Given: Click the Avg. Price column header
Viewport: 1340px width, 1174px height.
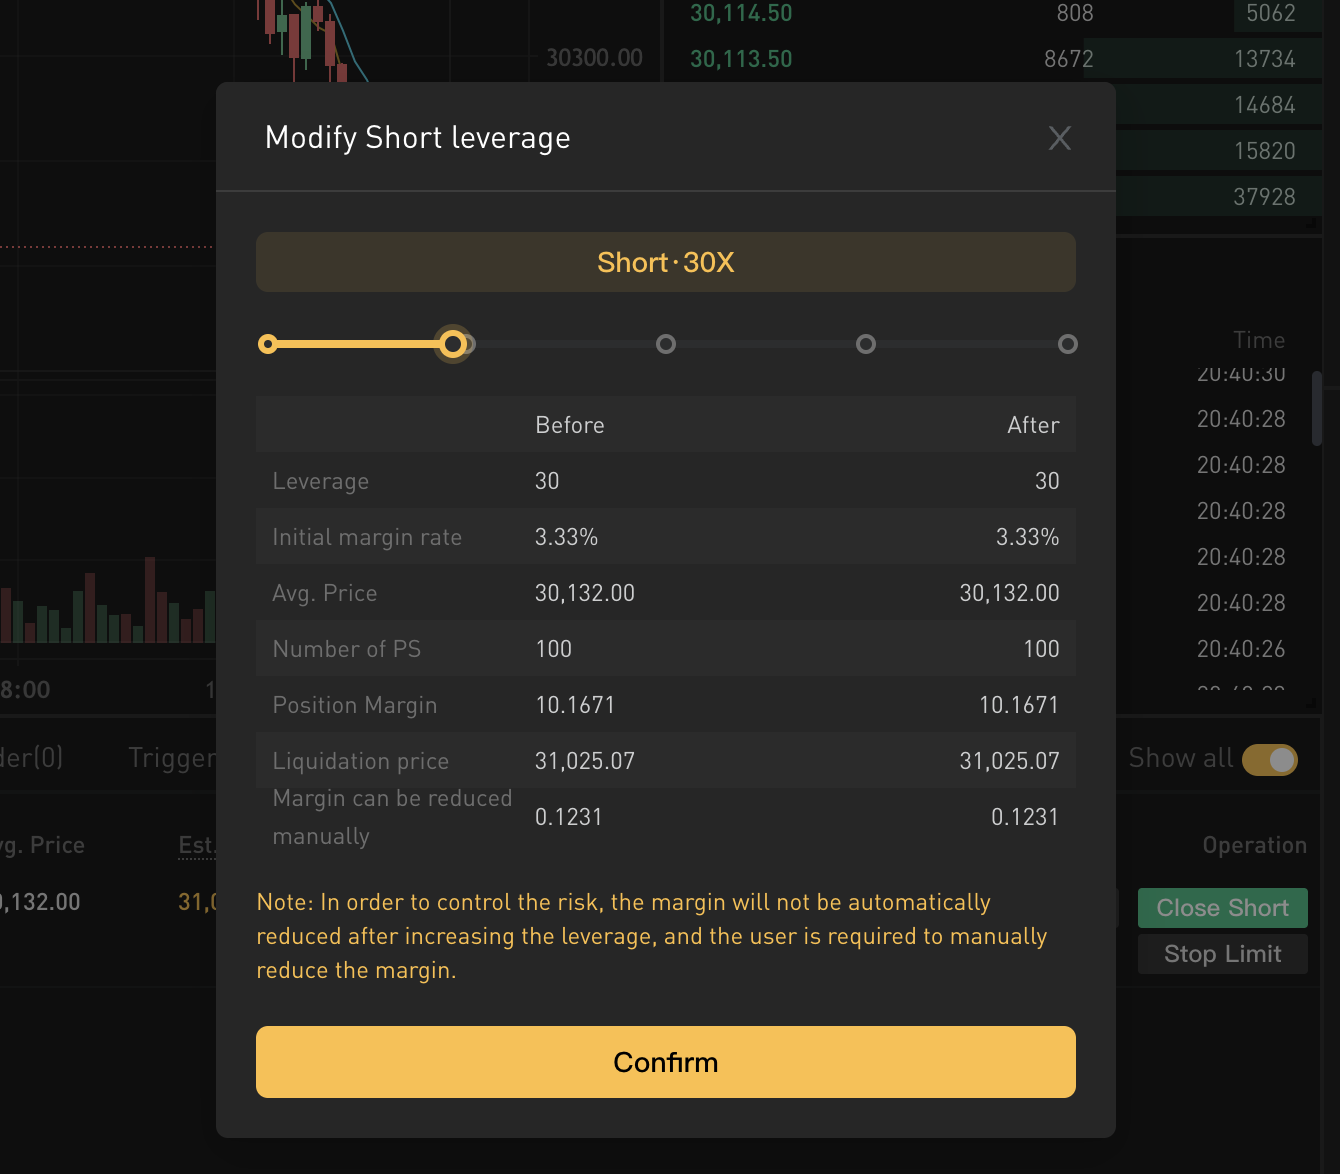Looking at the screenshot, I should 42,845.
